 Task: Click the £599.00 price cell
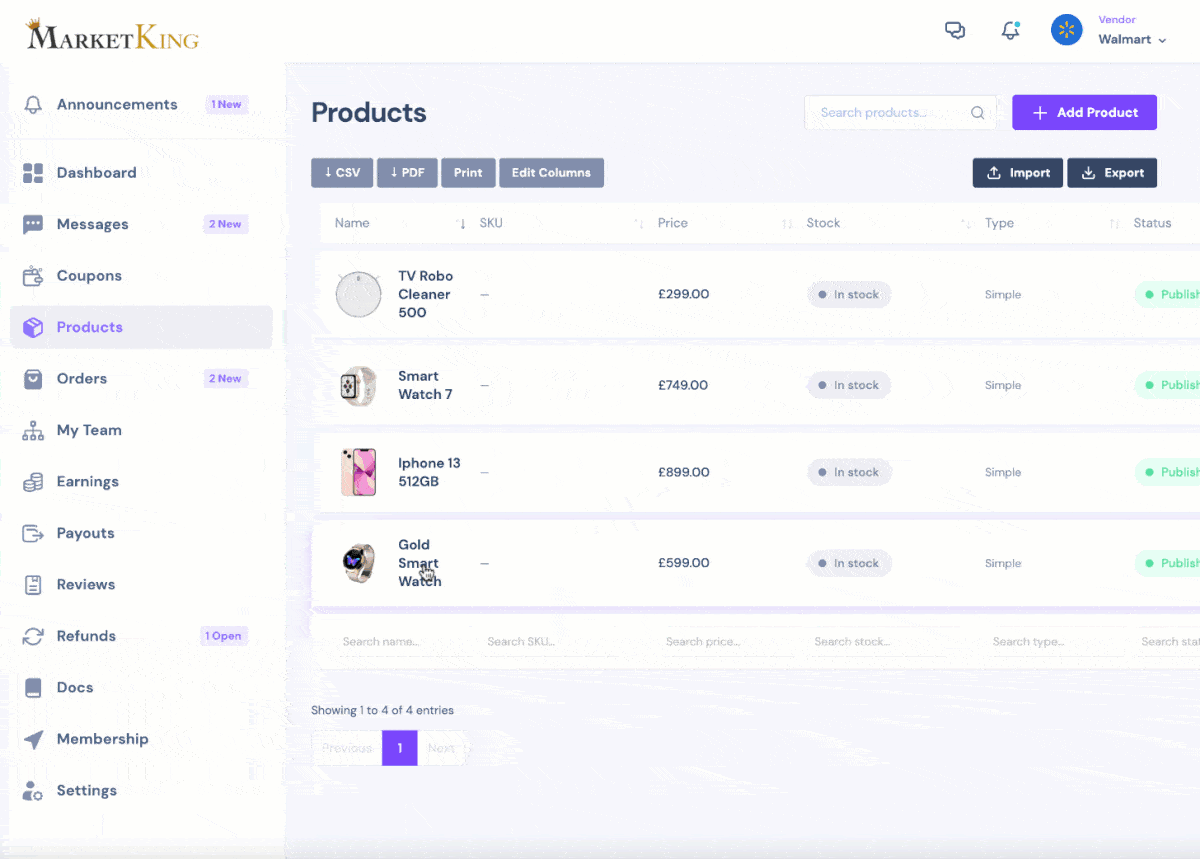684,563
